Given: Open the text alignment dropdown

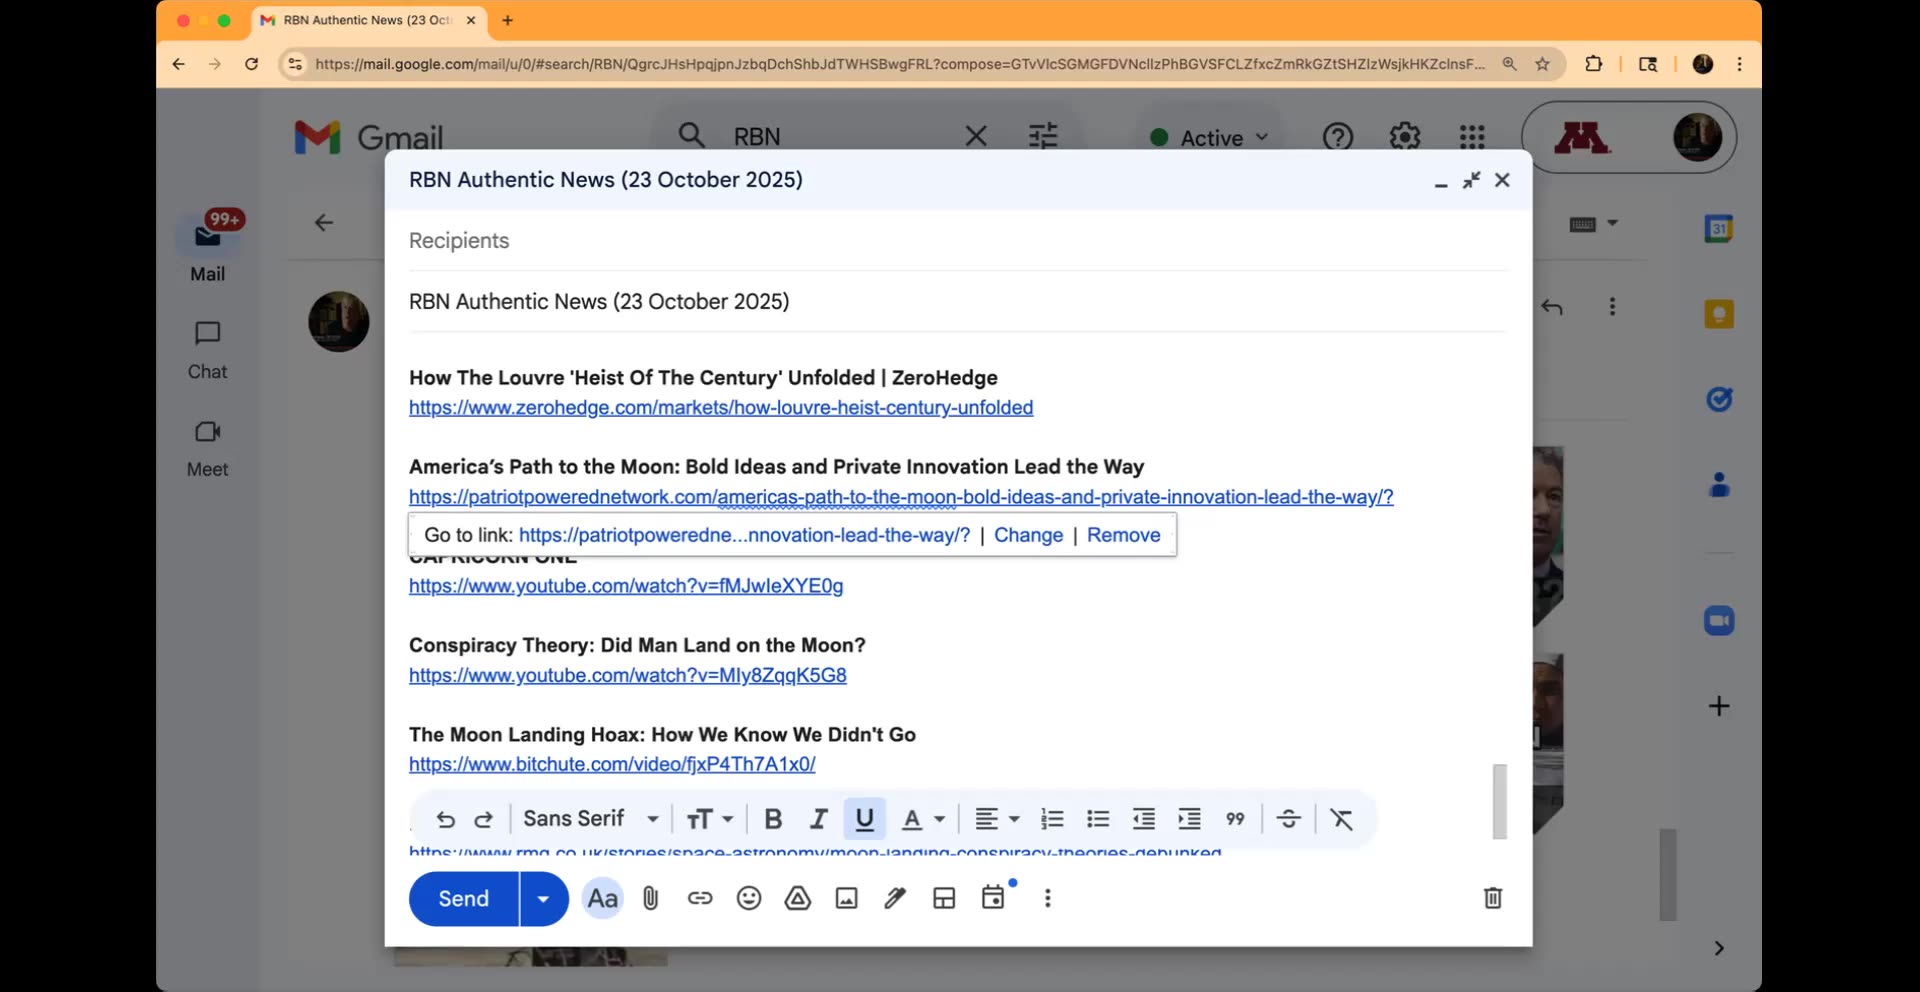Looking at the screenshot, I should pos(997,820).
